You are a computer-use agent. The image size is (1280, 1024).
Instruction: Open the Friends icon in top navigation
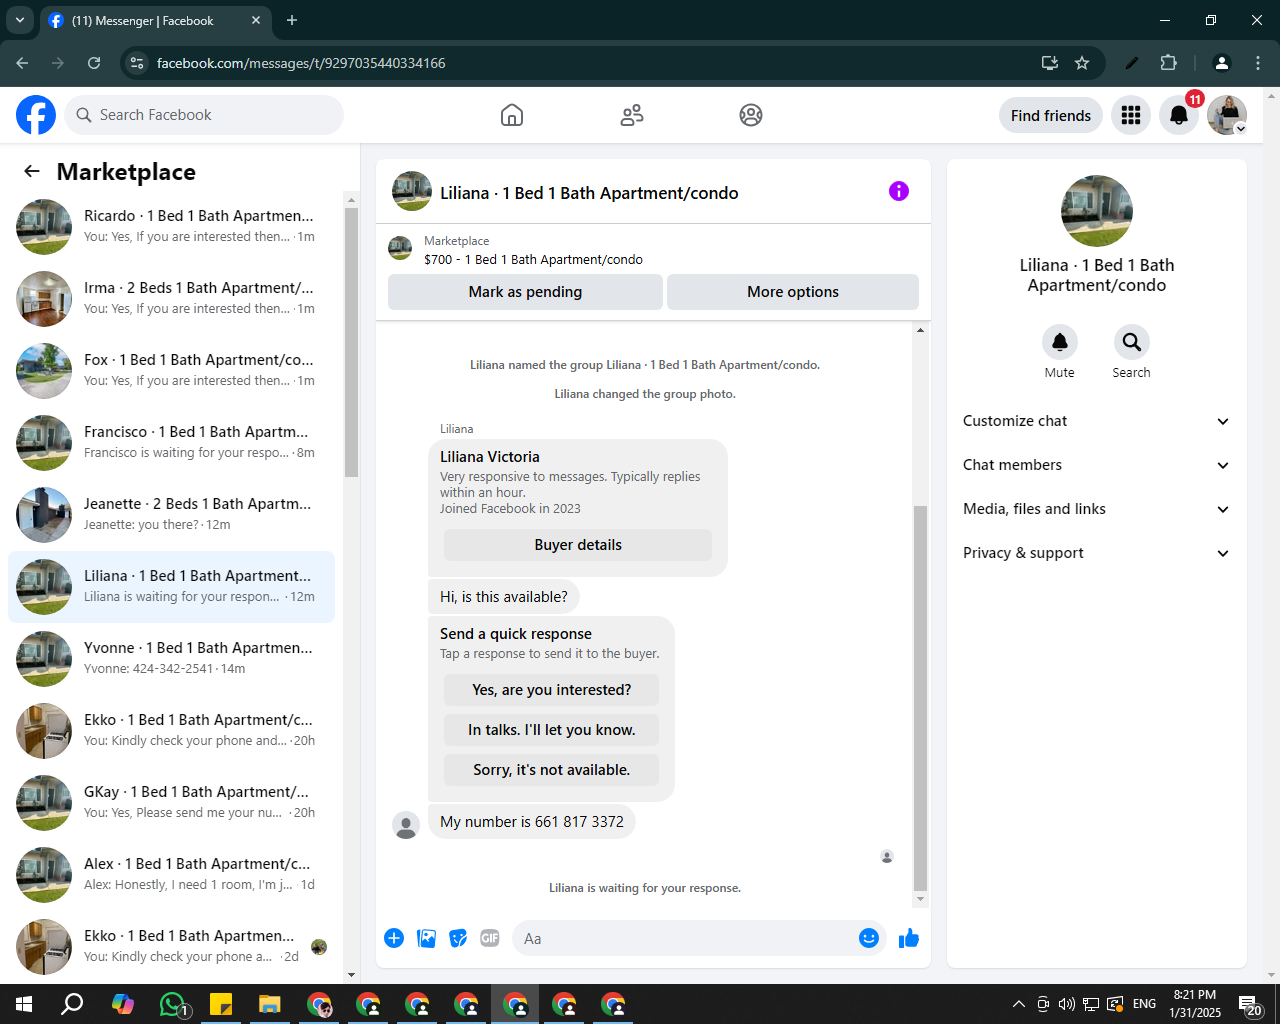tap(632, 115)
